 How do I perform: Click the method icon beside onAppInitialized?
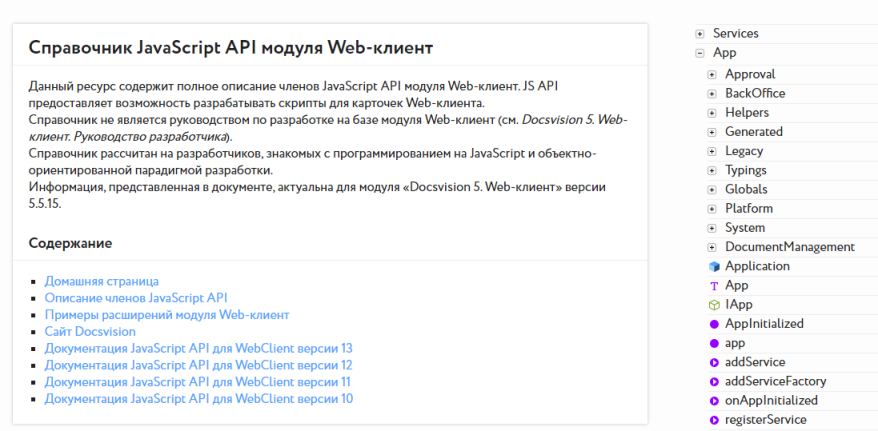coord(714,401)
